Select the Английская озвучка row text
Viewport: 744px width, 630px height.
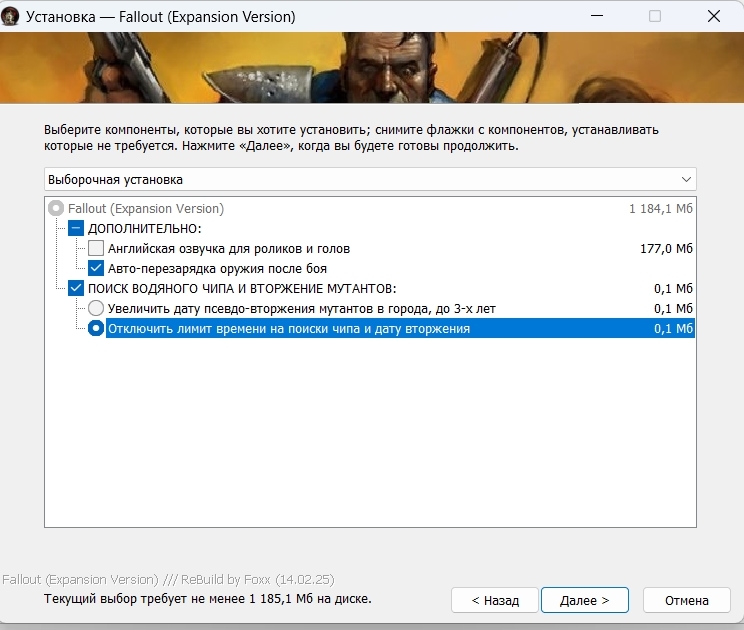(x=229, y=249)
